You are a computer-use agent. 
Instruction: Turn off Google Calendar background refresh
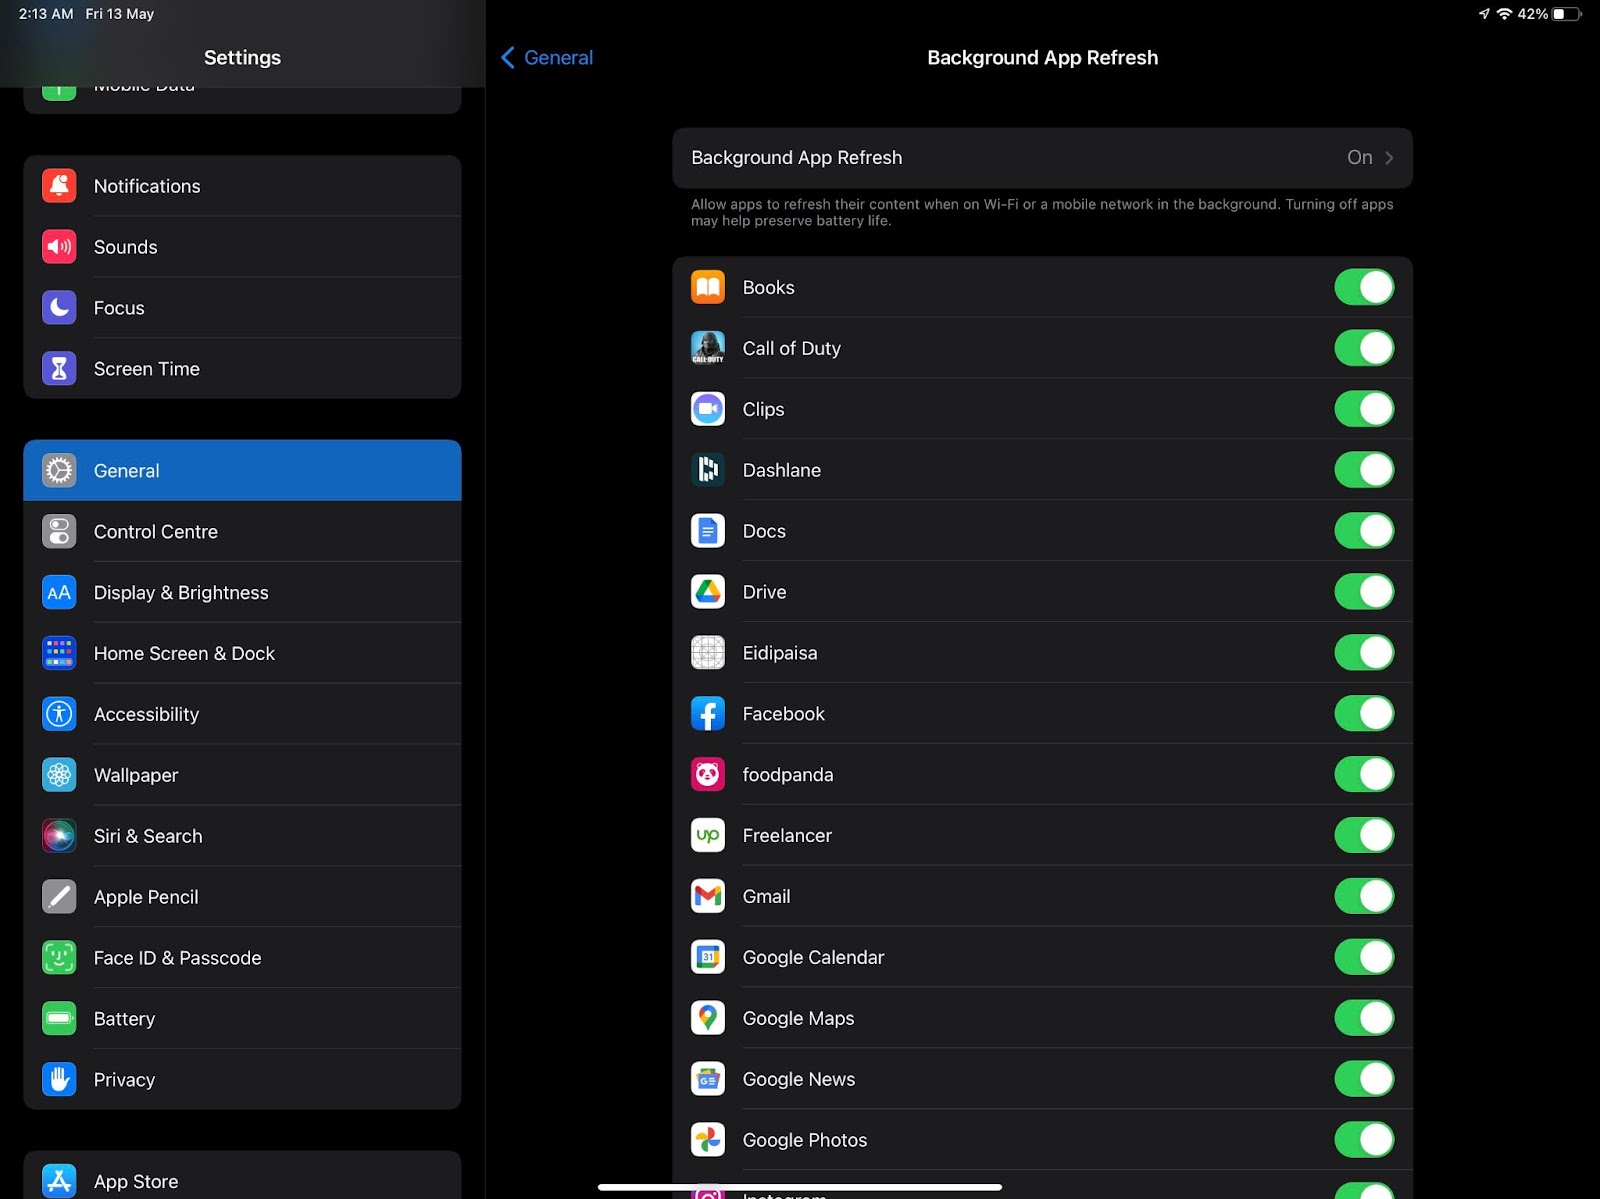click(x=1364, y=959)
